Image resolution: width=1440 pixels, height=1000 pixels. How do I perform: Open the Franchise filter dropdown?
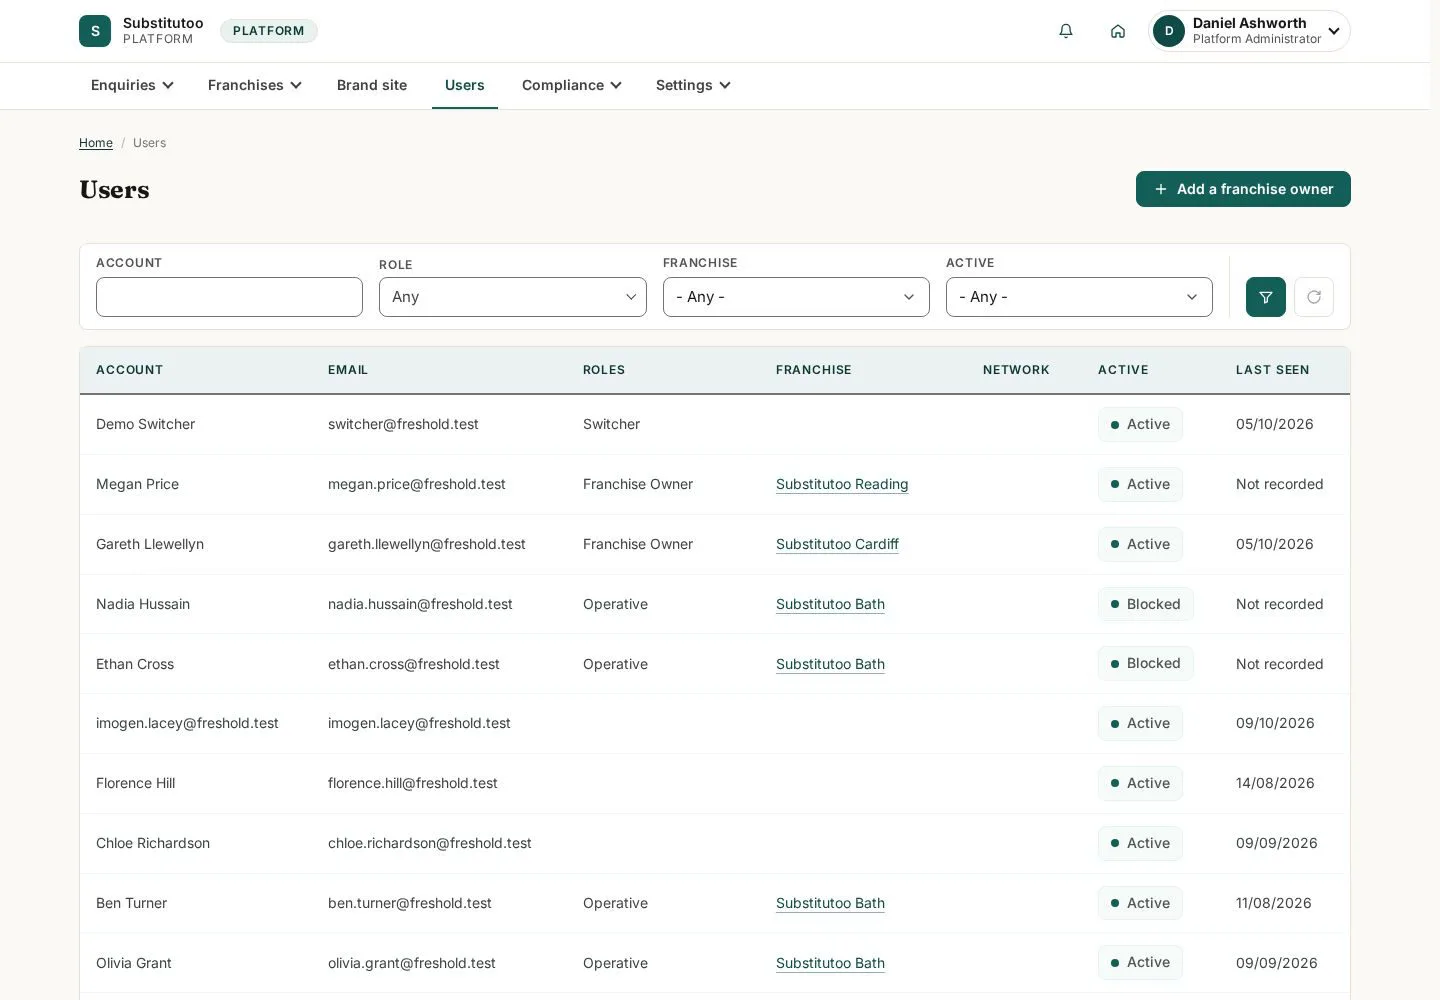(796, 297)
